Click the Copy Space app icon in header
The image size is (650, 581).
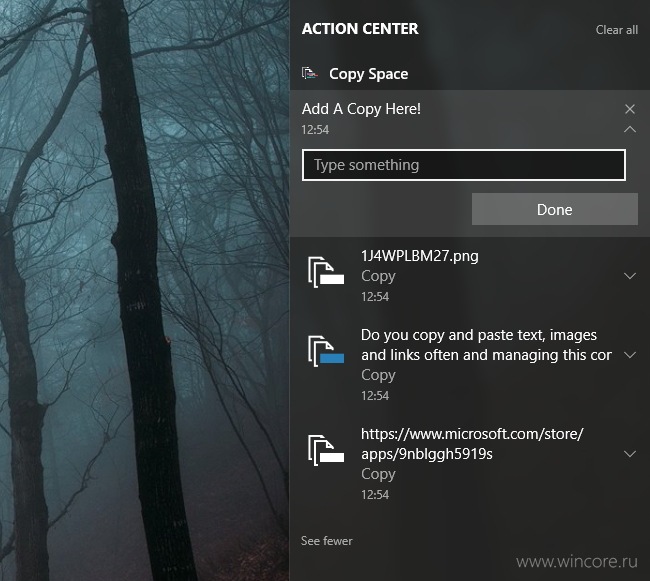(x=310, y=74)
